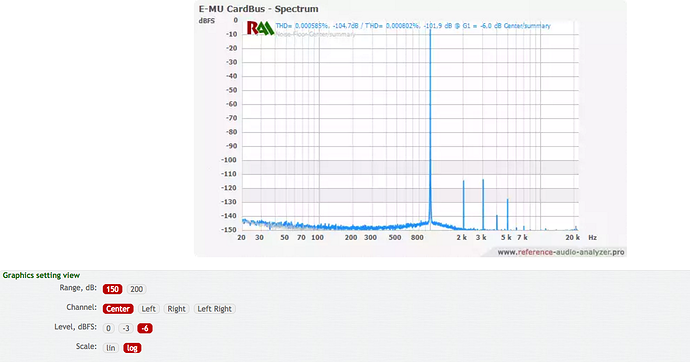Set level to 0 dBFS
This screenshot has width=690, height=362.
tap(108, 328)
